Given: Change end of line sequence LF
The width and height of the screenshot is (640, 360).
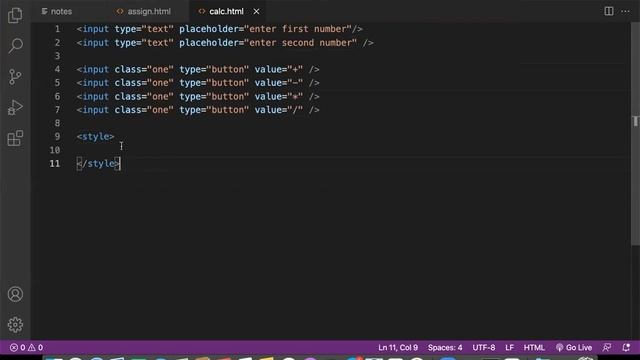Looking at the screenshot, I should [509, 347].
